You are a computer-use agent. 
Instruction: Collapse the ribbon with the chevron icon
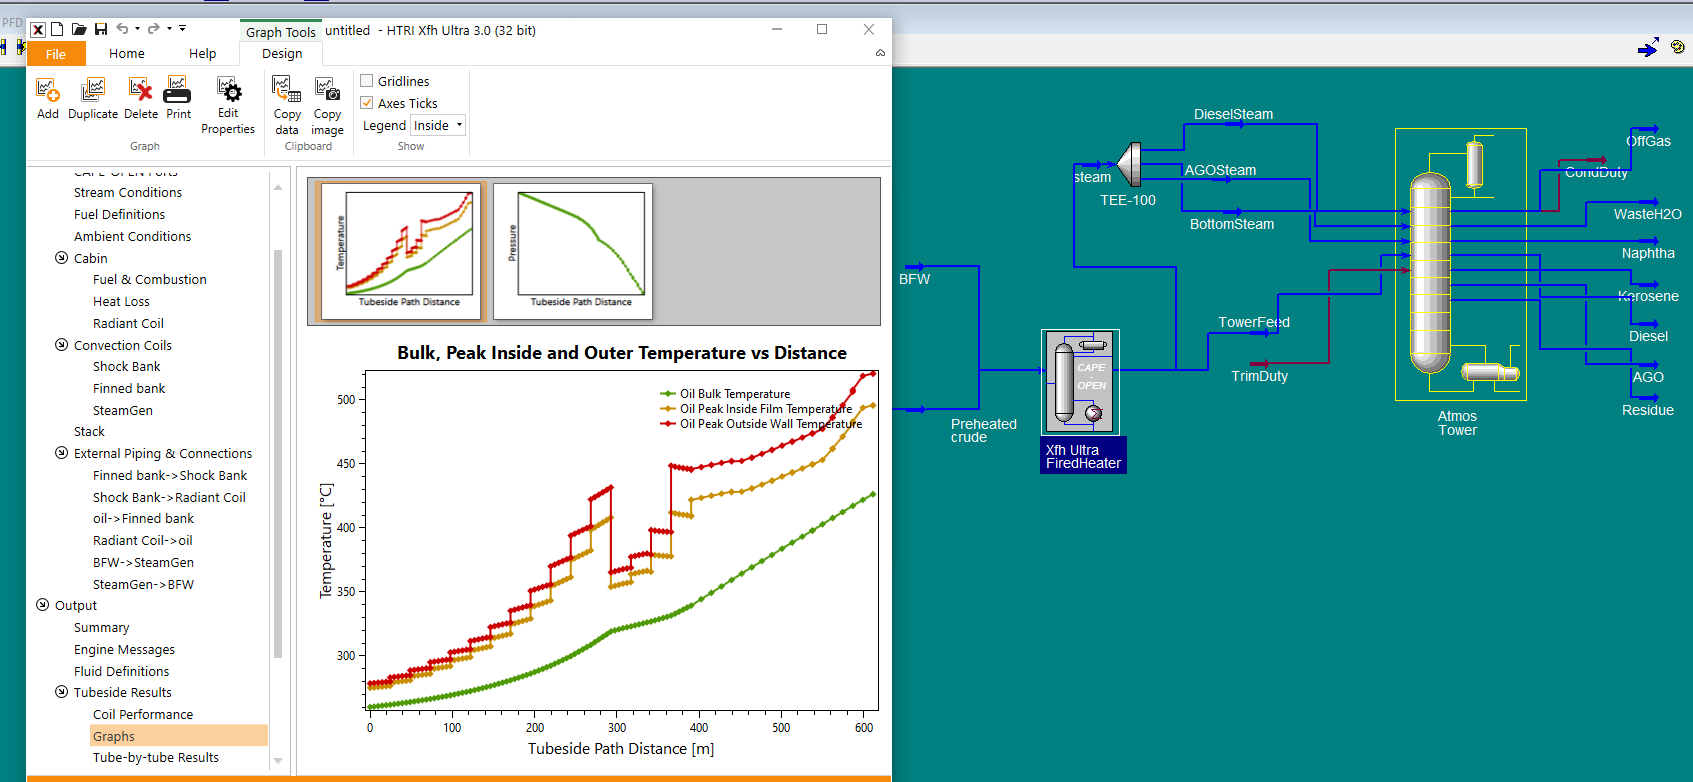coord(880,53)
